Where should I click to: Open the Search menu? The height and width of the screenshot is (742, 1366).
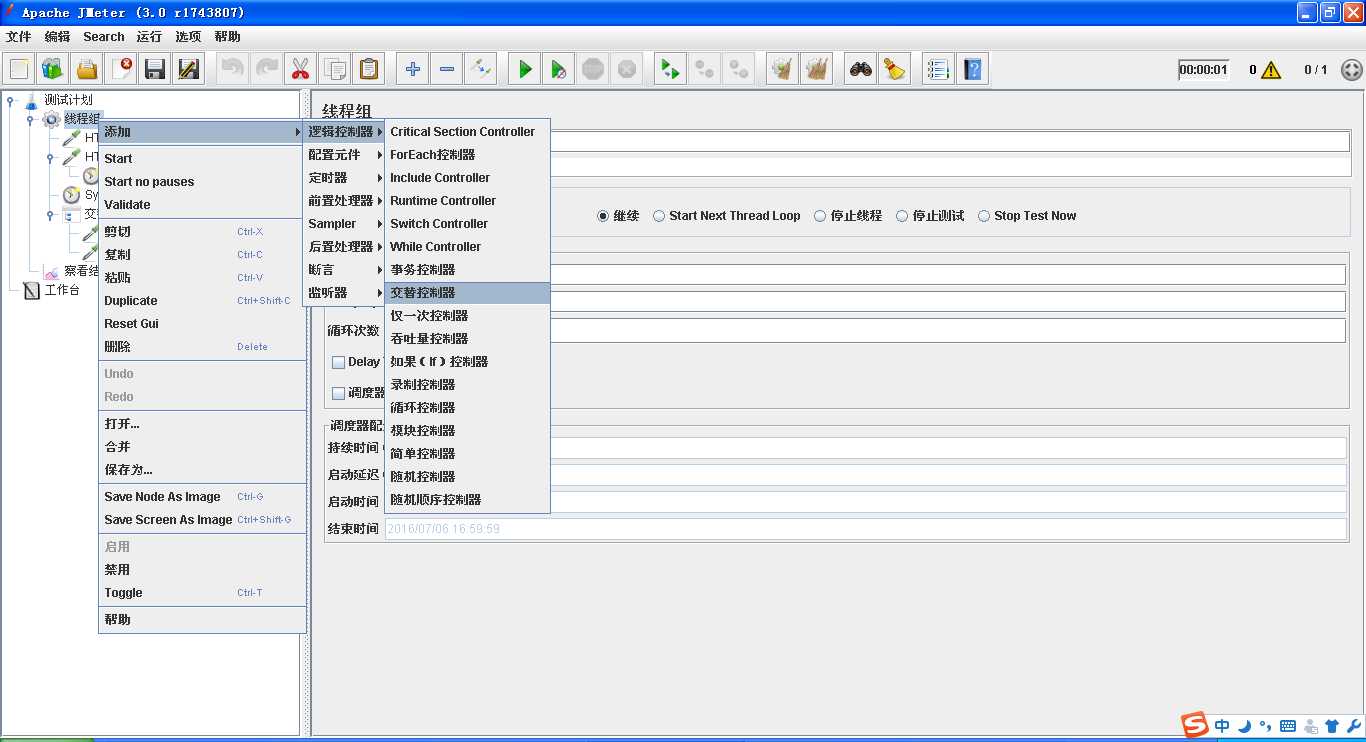point(104,37)
